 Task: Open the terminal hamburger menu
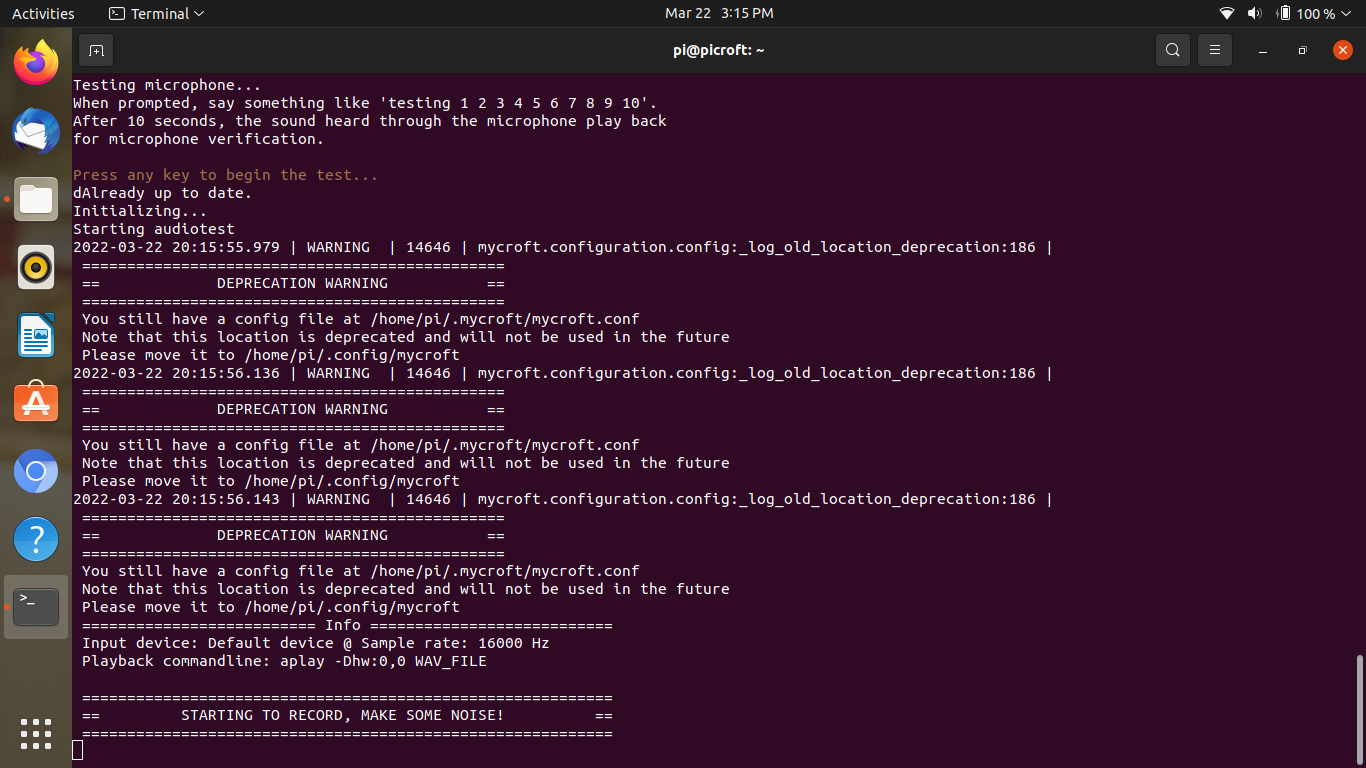coord(1215,50)
